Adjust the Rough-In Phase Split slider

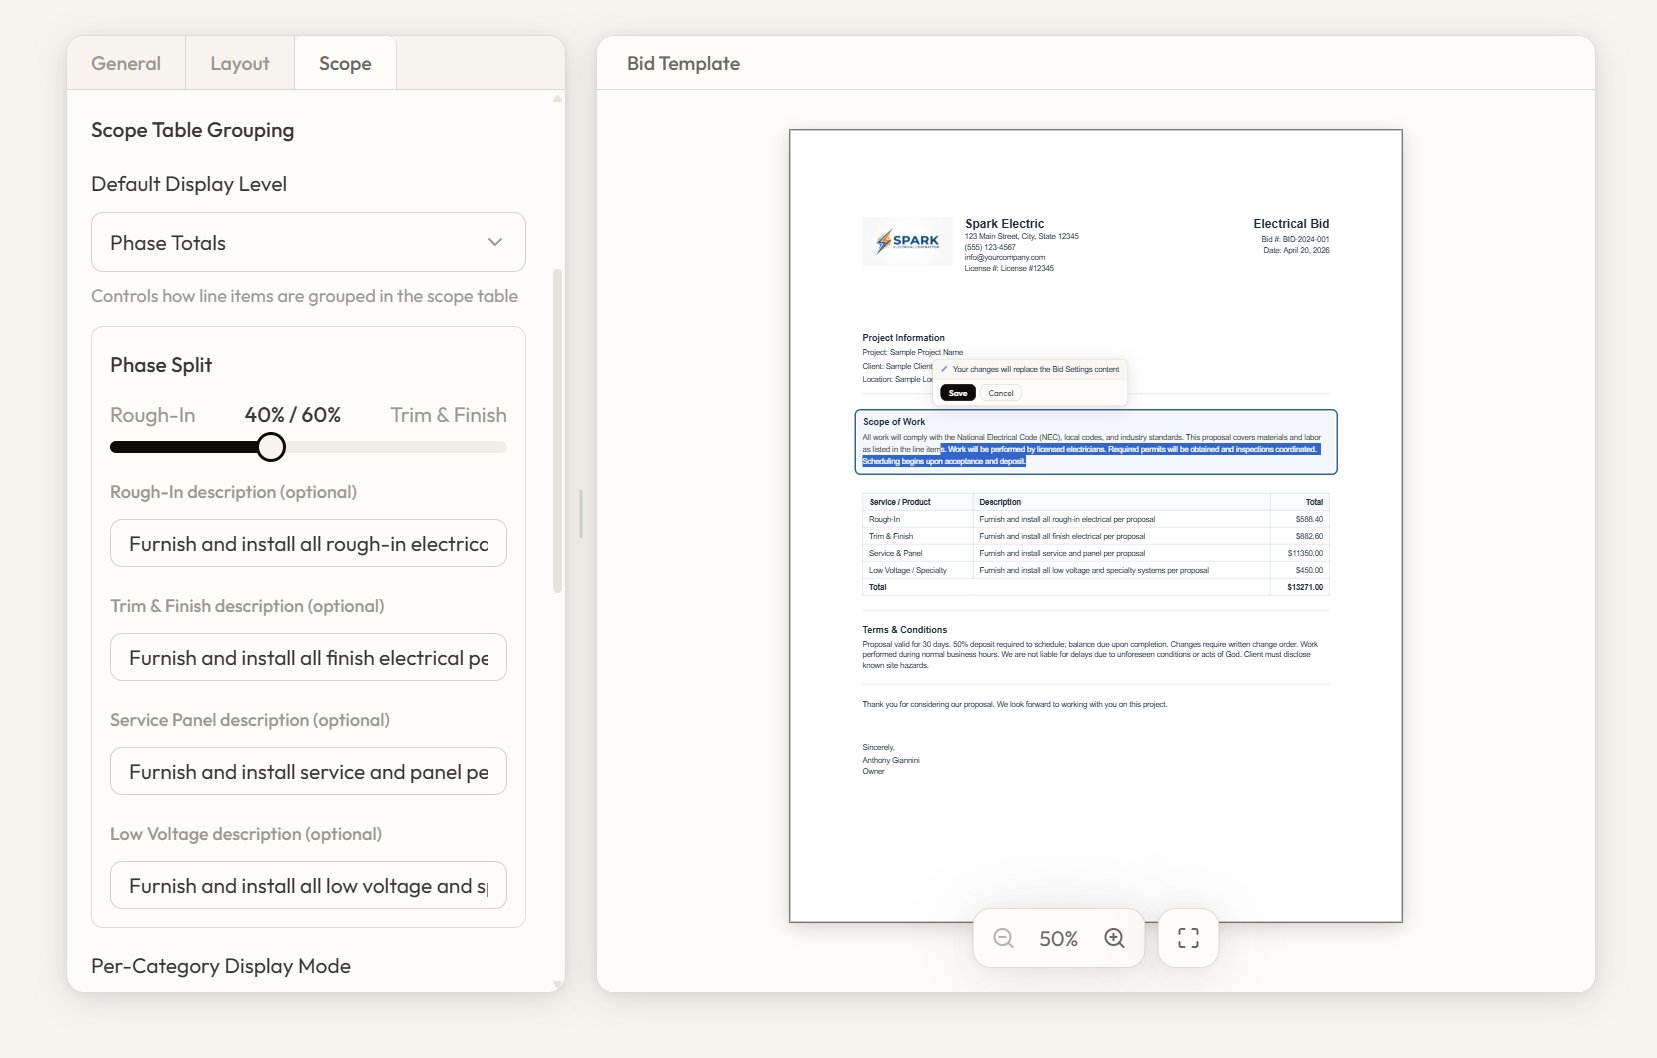271,447
